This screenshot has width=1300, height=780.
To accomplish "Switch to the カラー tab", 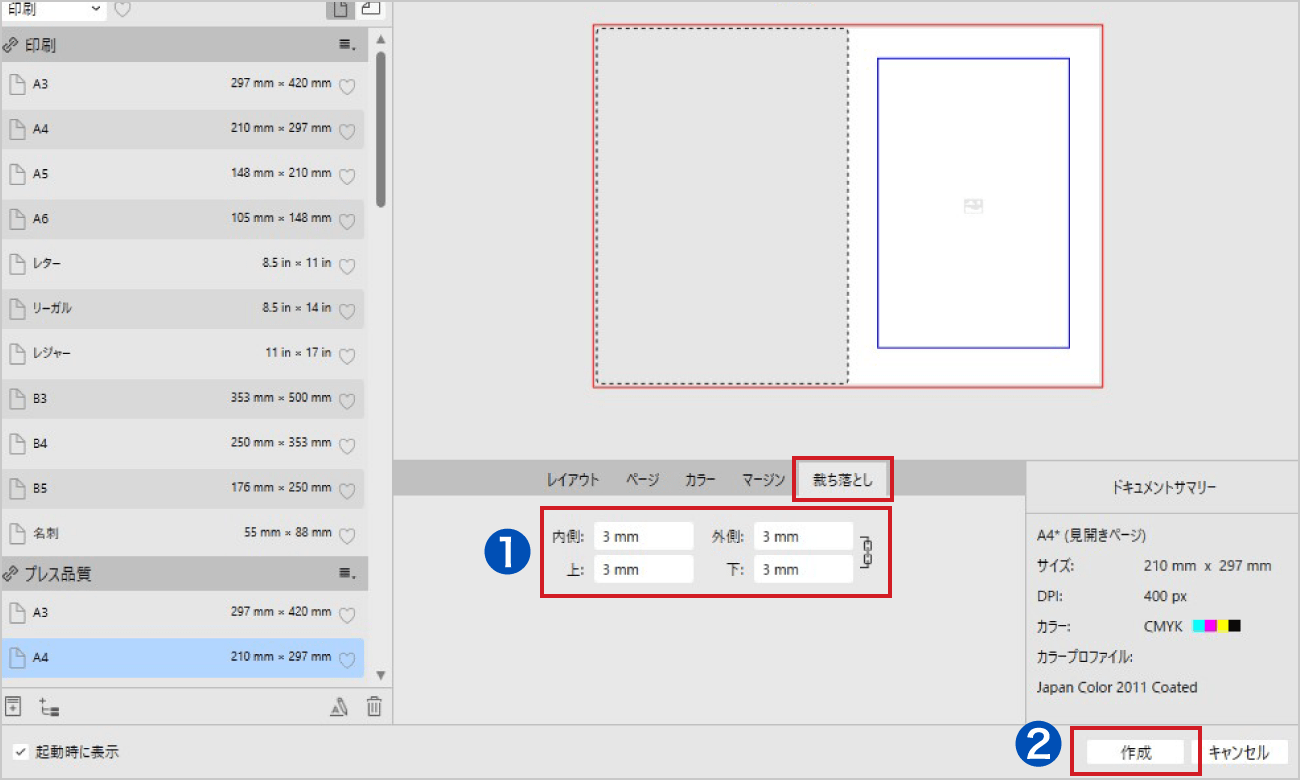I will click(x=700, y=480).
